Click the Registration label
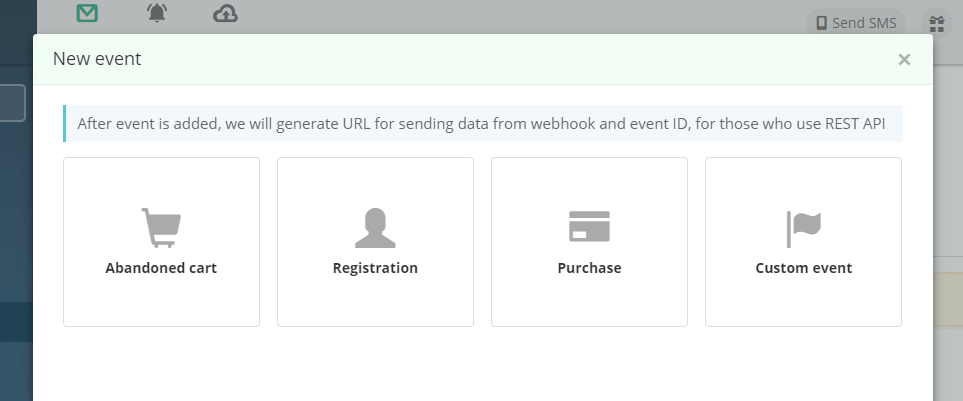 click(375, 268)
